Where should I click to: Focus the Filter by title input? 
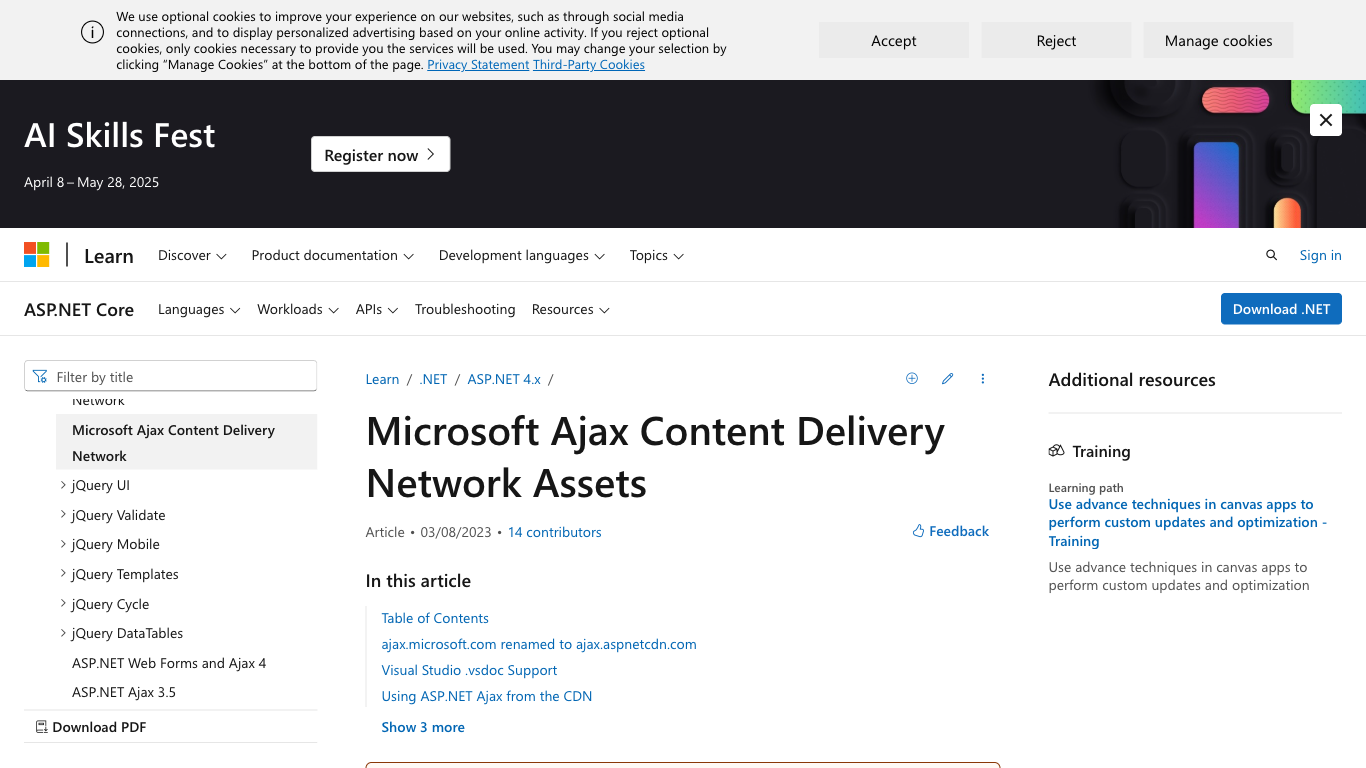click(170, 376)
